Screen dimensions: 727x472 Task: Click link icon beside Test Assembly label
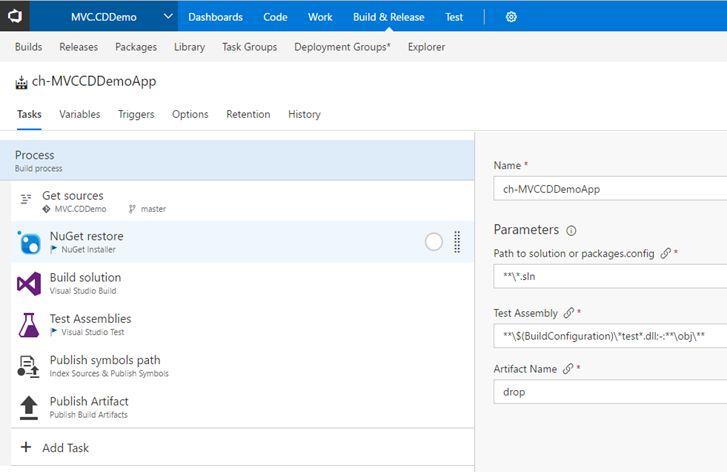[568, 313]
